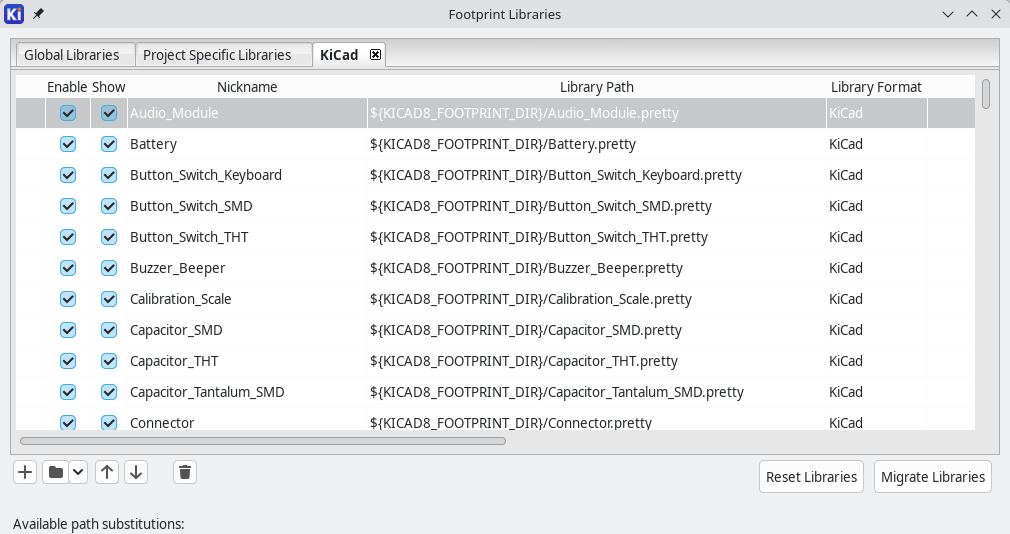
Task: Click Battery.pretty library path cell
Action: [x=596, y=144]
